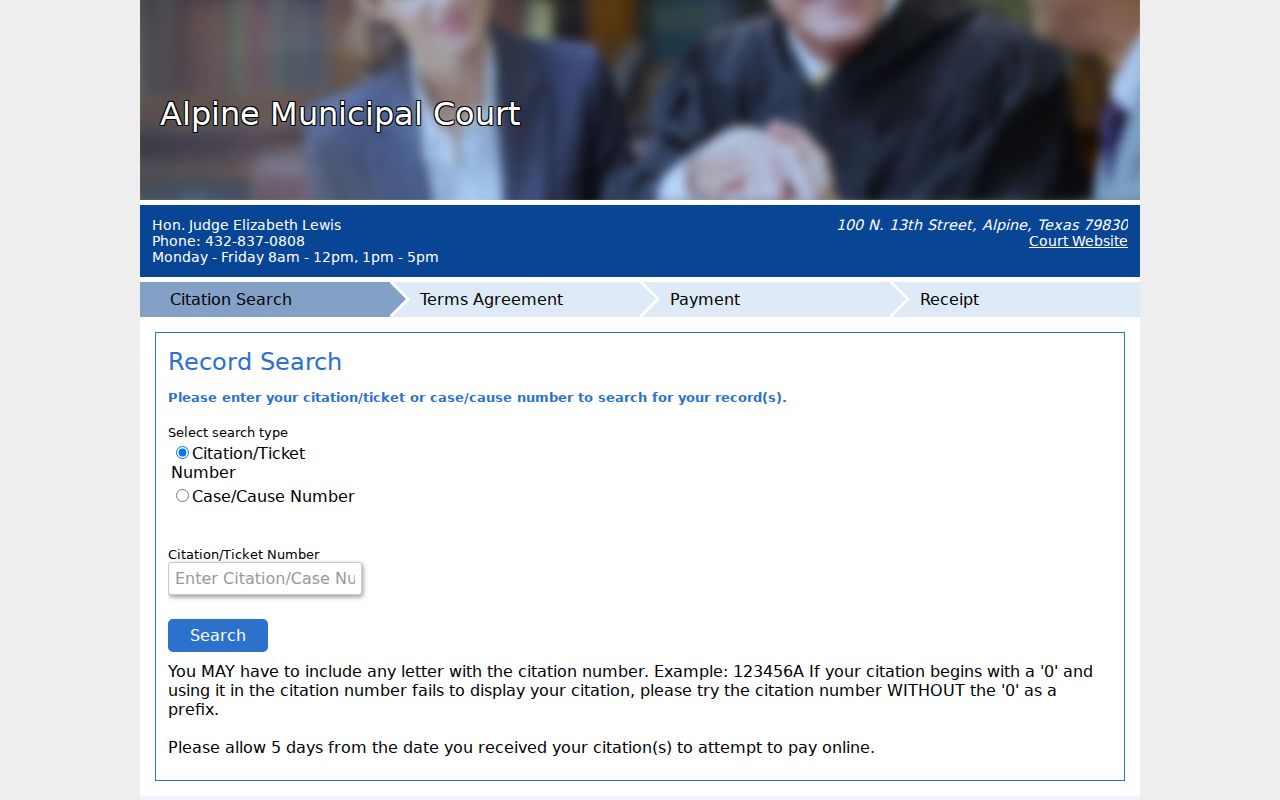Click the Record Search heading
Viewport: 1280px width, 800px height.
[x=255, y=362]
